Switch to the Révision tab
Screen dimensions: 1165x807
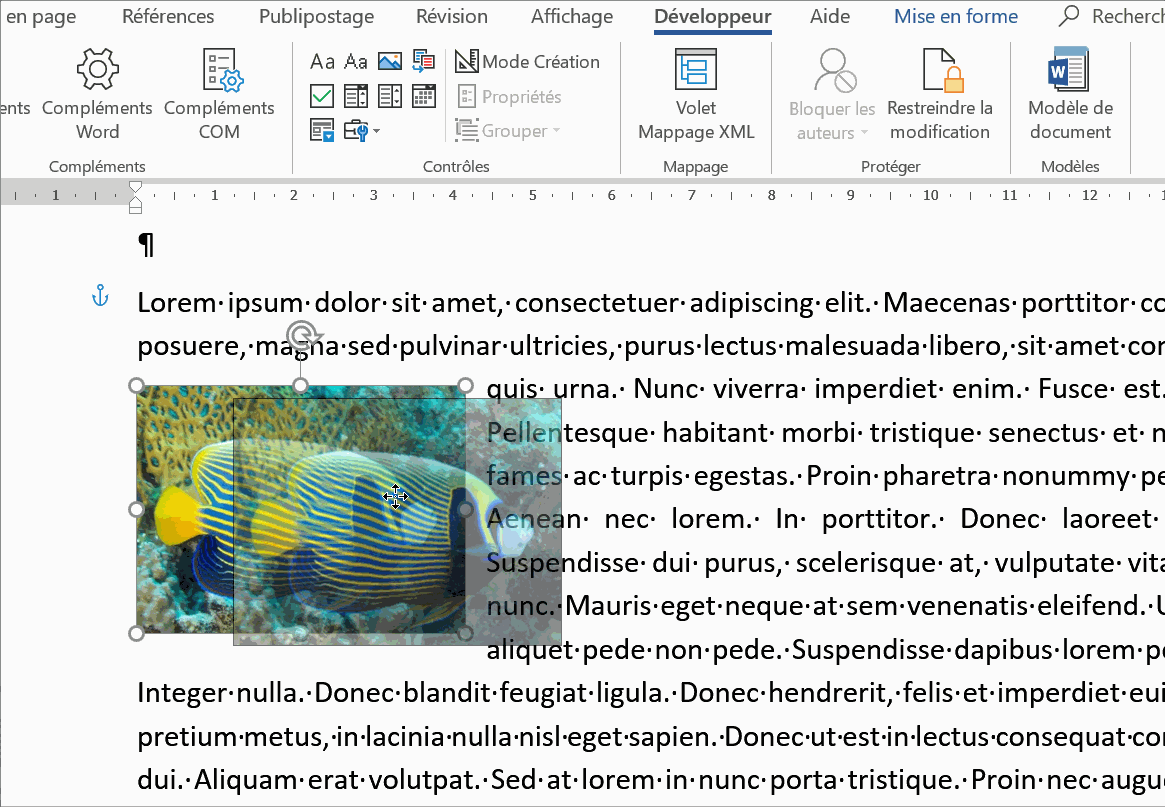452,17
